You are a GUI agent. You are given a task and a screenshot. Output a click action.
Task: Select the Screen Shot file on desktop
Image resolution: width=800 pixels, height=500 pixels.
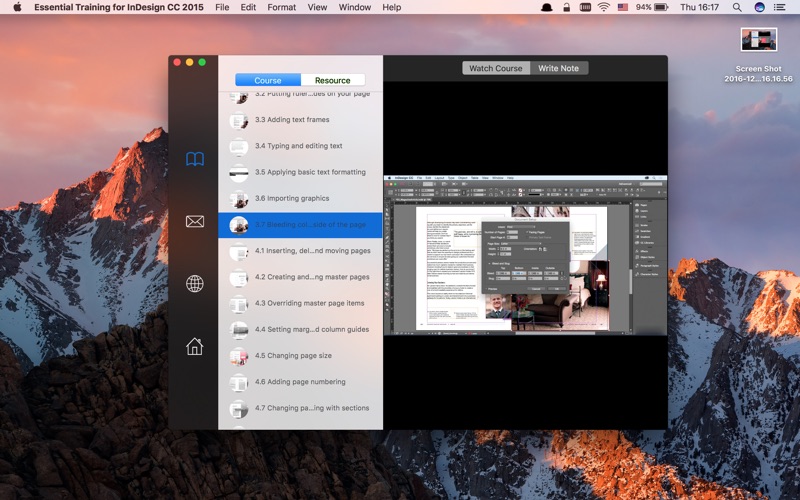[x=759, y=55]
